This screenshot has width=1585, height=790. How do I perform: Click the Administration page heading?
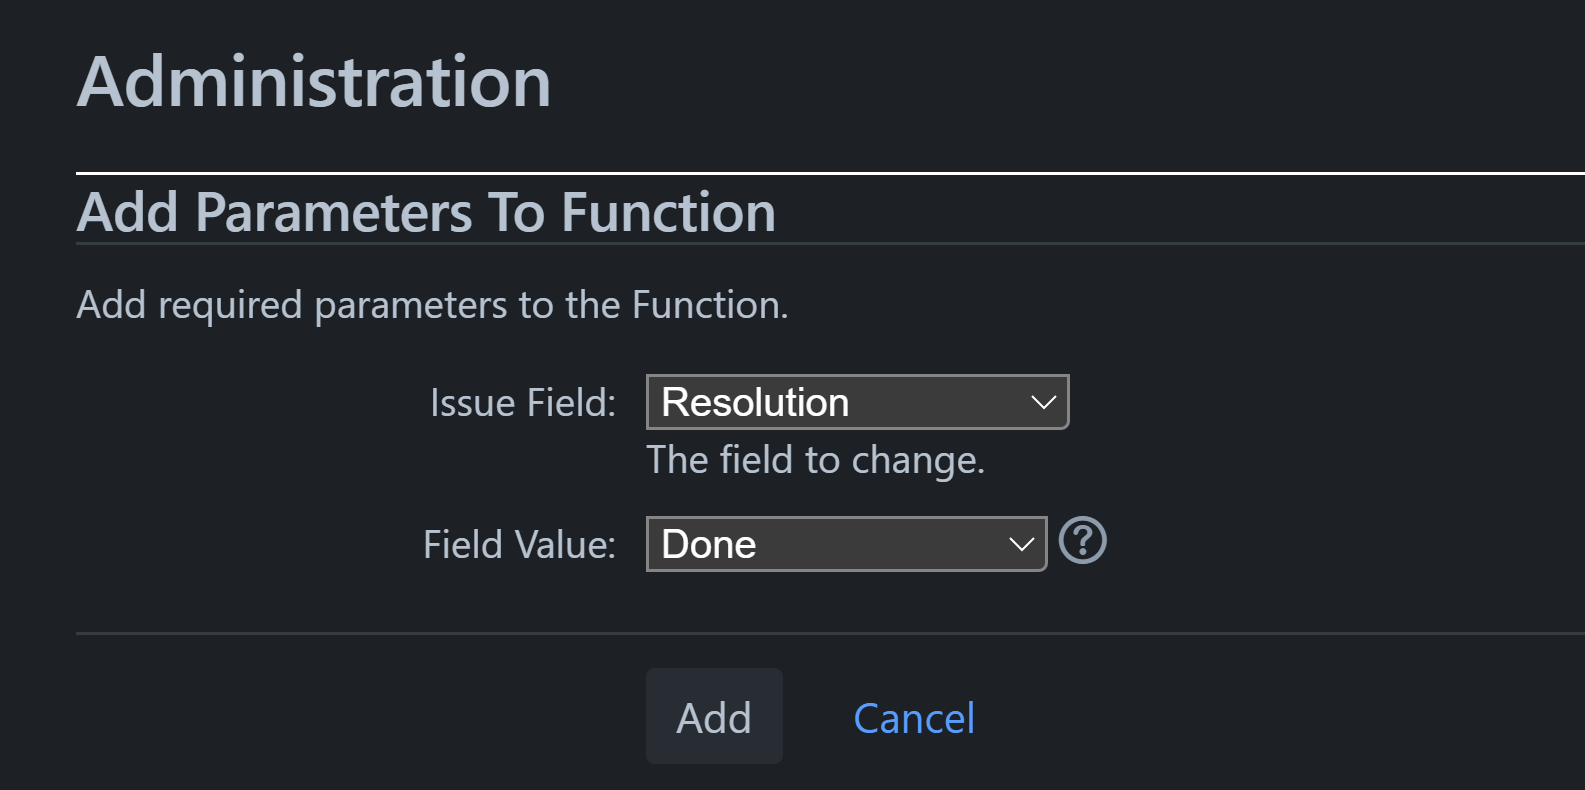tap(314, 82)
